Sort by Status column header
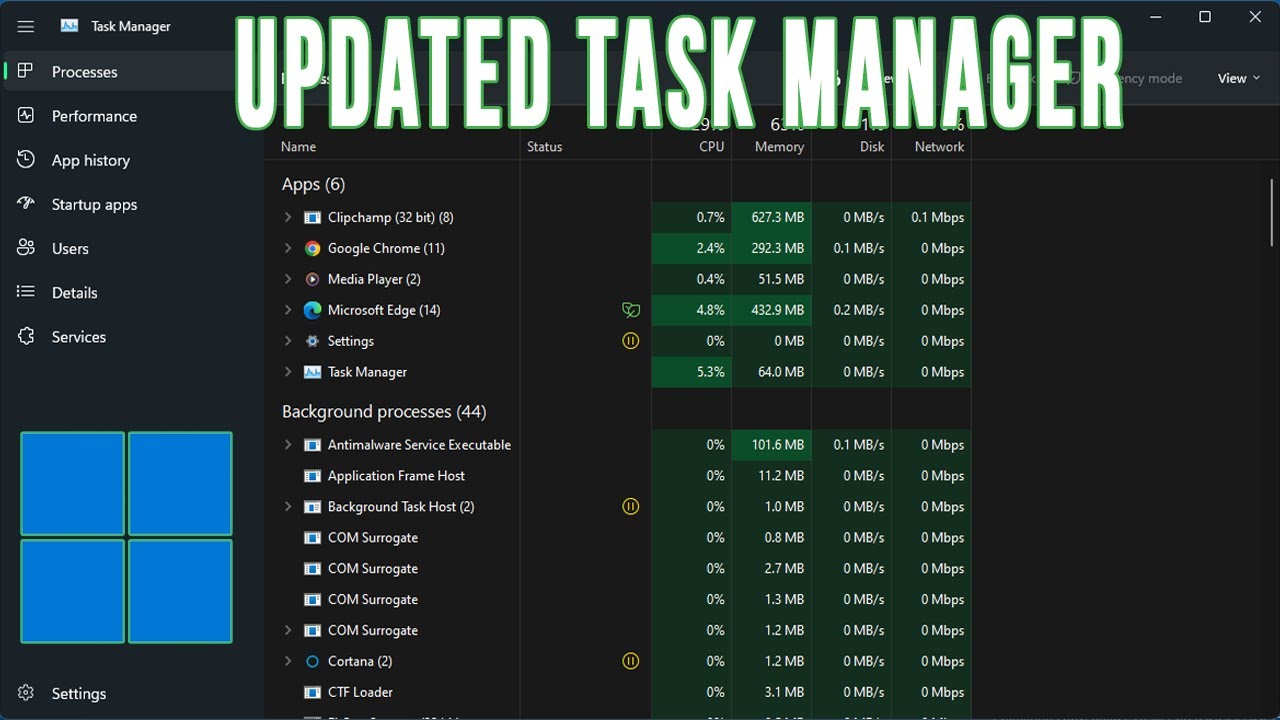Screen dimensions: 1280x720 pyautogui.click(x=545, y=146)
